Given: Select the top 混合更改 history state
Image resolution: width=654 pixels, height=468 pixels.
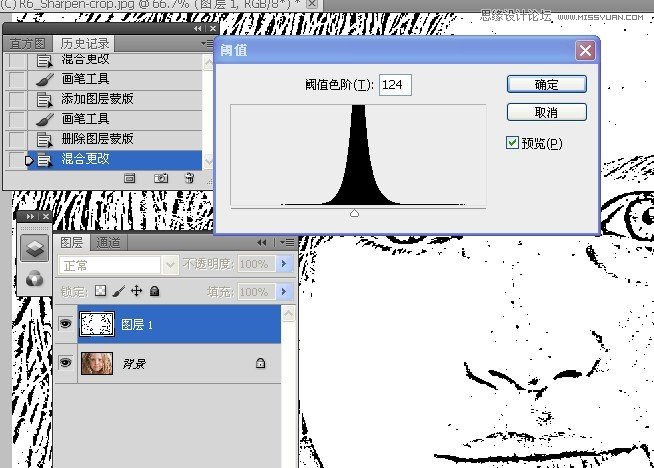Looking at the screenshot, I should tap(114, 60).
